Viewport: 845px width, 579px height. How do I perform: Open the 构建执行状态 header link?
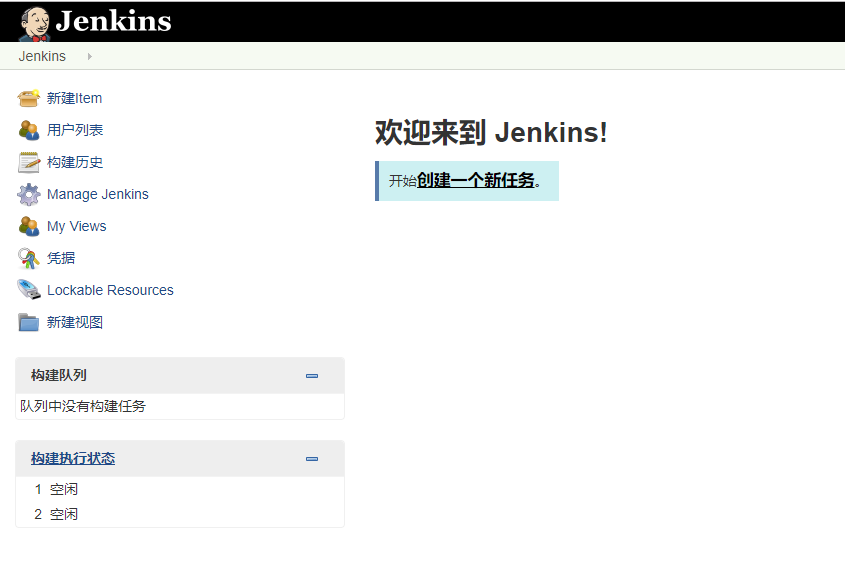pyautogui.click(x=73, y=459)
